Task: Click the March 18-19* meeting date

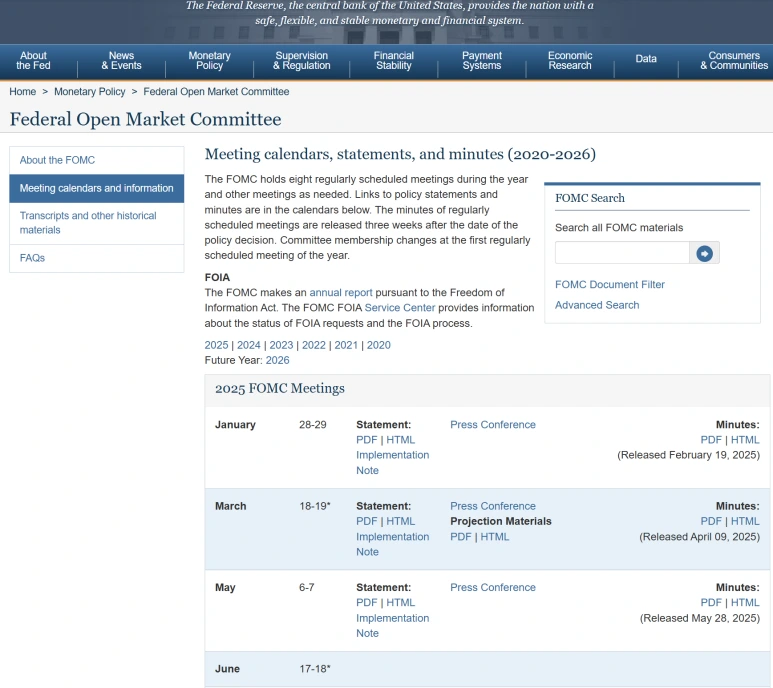Action: pyautogui.click(x=315, y=506)
